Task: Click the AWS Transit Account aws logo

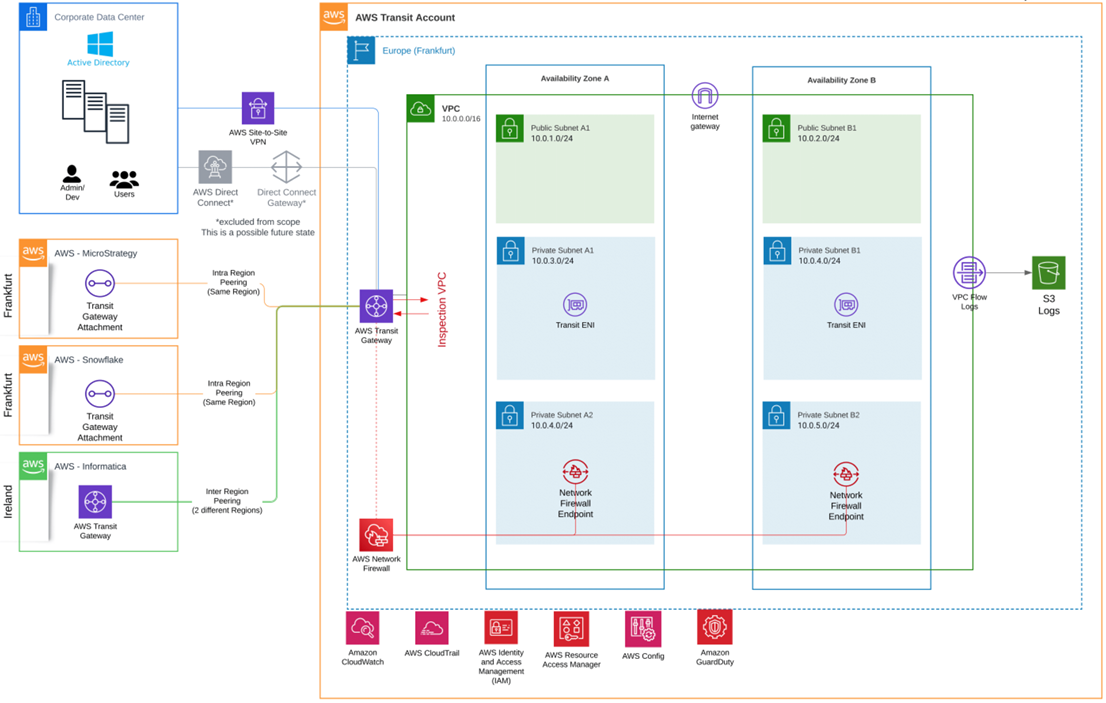Action: point(334,17)
